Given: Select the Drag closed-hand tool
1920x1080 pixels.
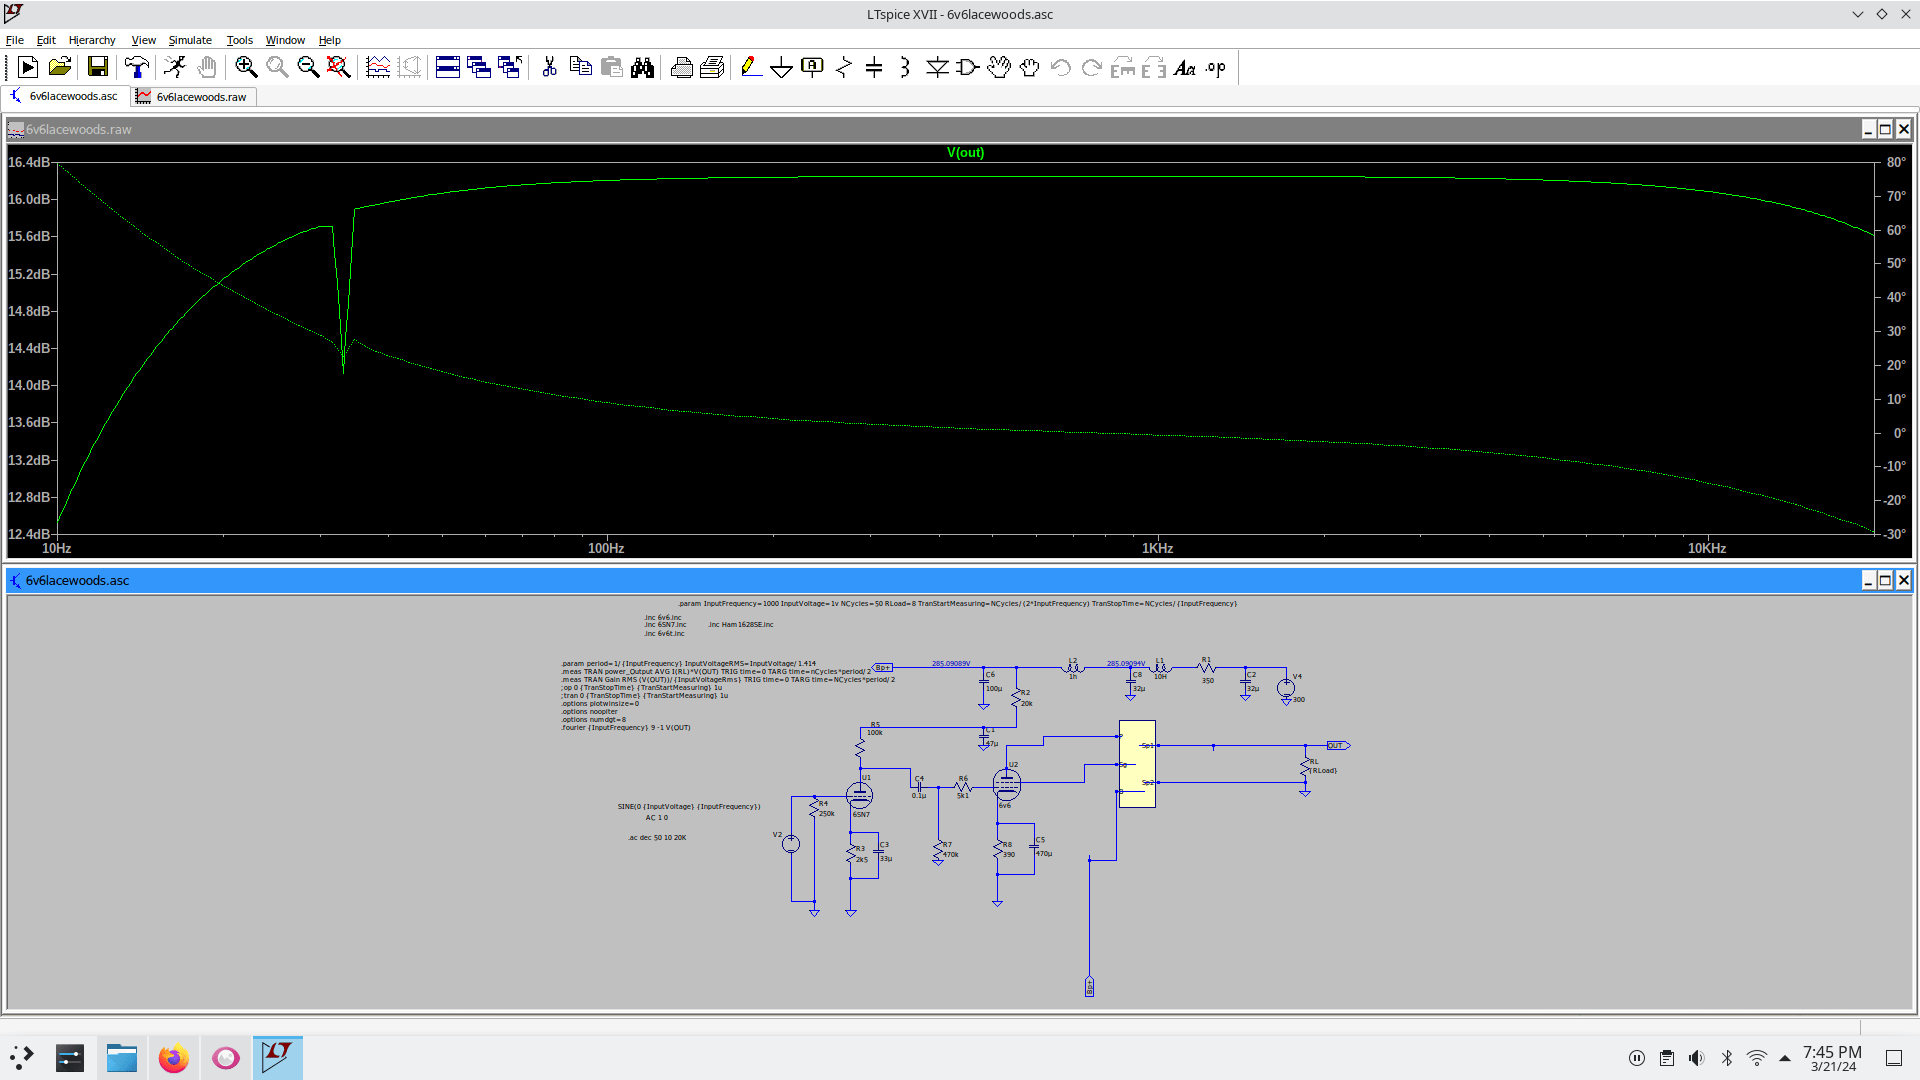Looking at the screenshot, I should pos(1030,67).
